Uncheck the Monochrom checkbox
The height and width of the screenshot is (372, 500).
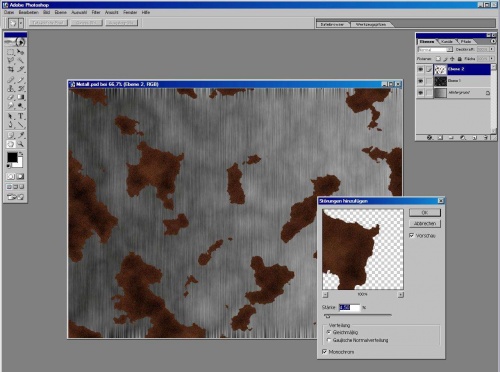324,352
